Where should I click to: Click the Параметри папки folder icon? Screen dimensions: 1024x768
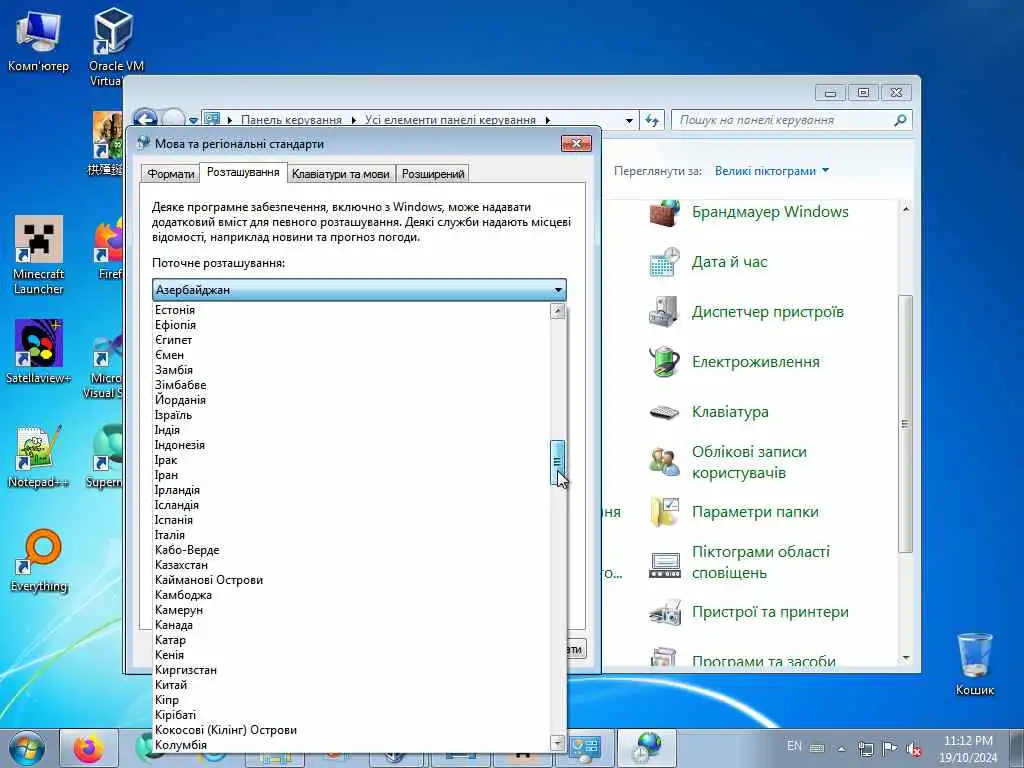click(x=664, y=512)
